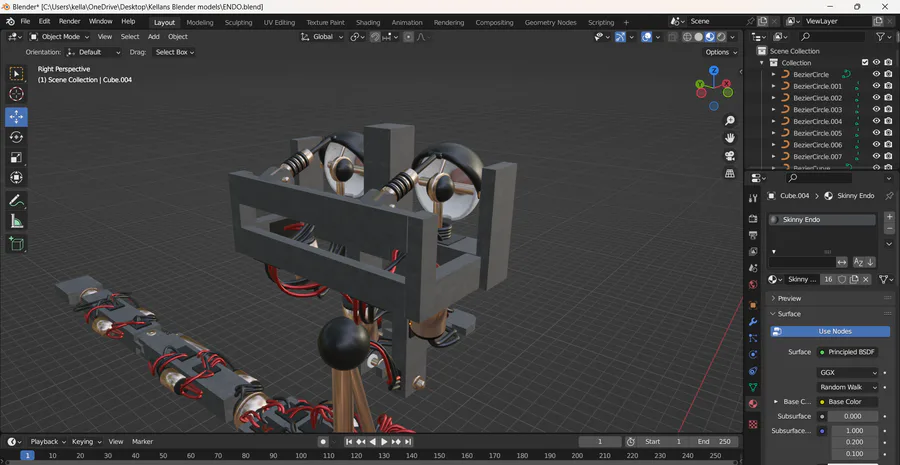The height and width of the screenshot is (465, 900).
Task: Click the End frame 250 field
Action: [x=714, y=441]
